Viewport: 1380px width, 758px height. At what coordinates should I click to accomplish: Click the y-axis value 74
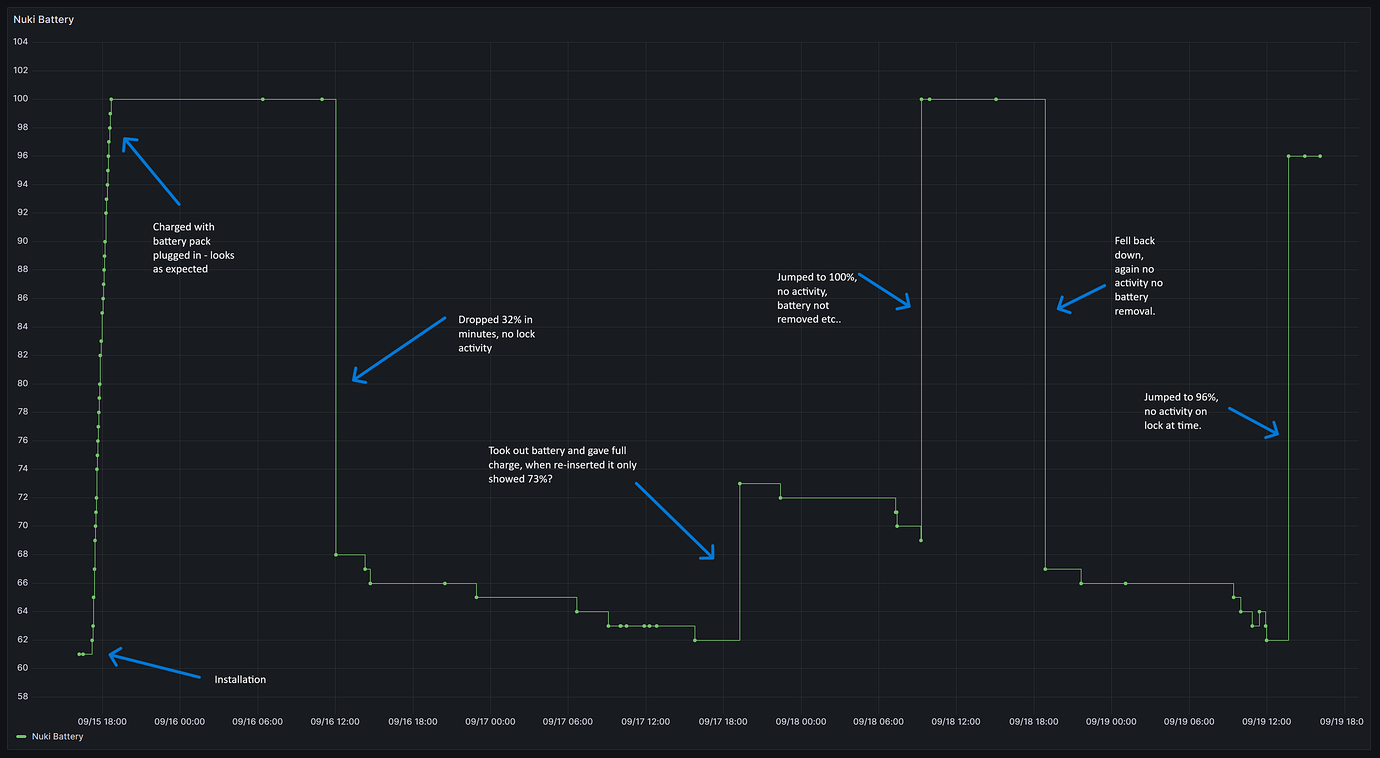click(22, 469)
